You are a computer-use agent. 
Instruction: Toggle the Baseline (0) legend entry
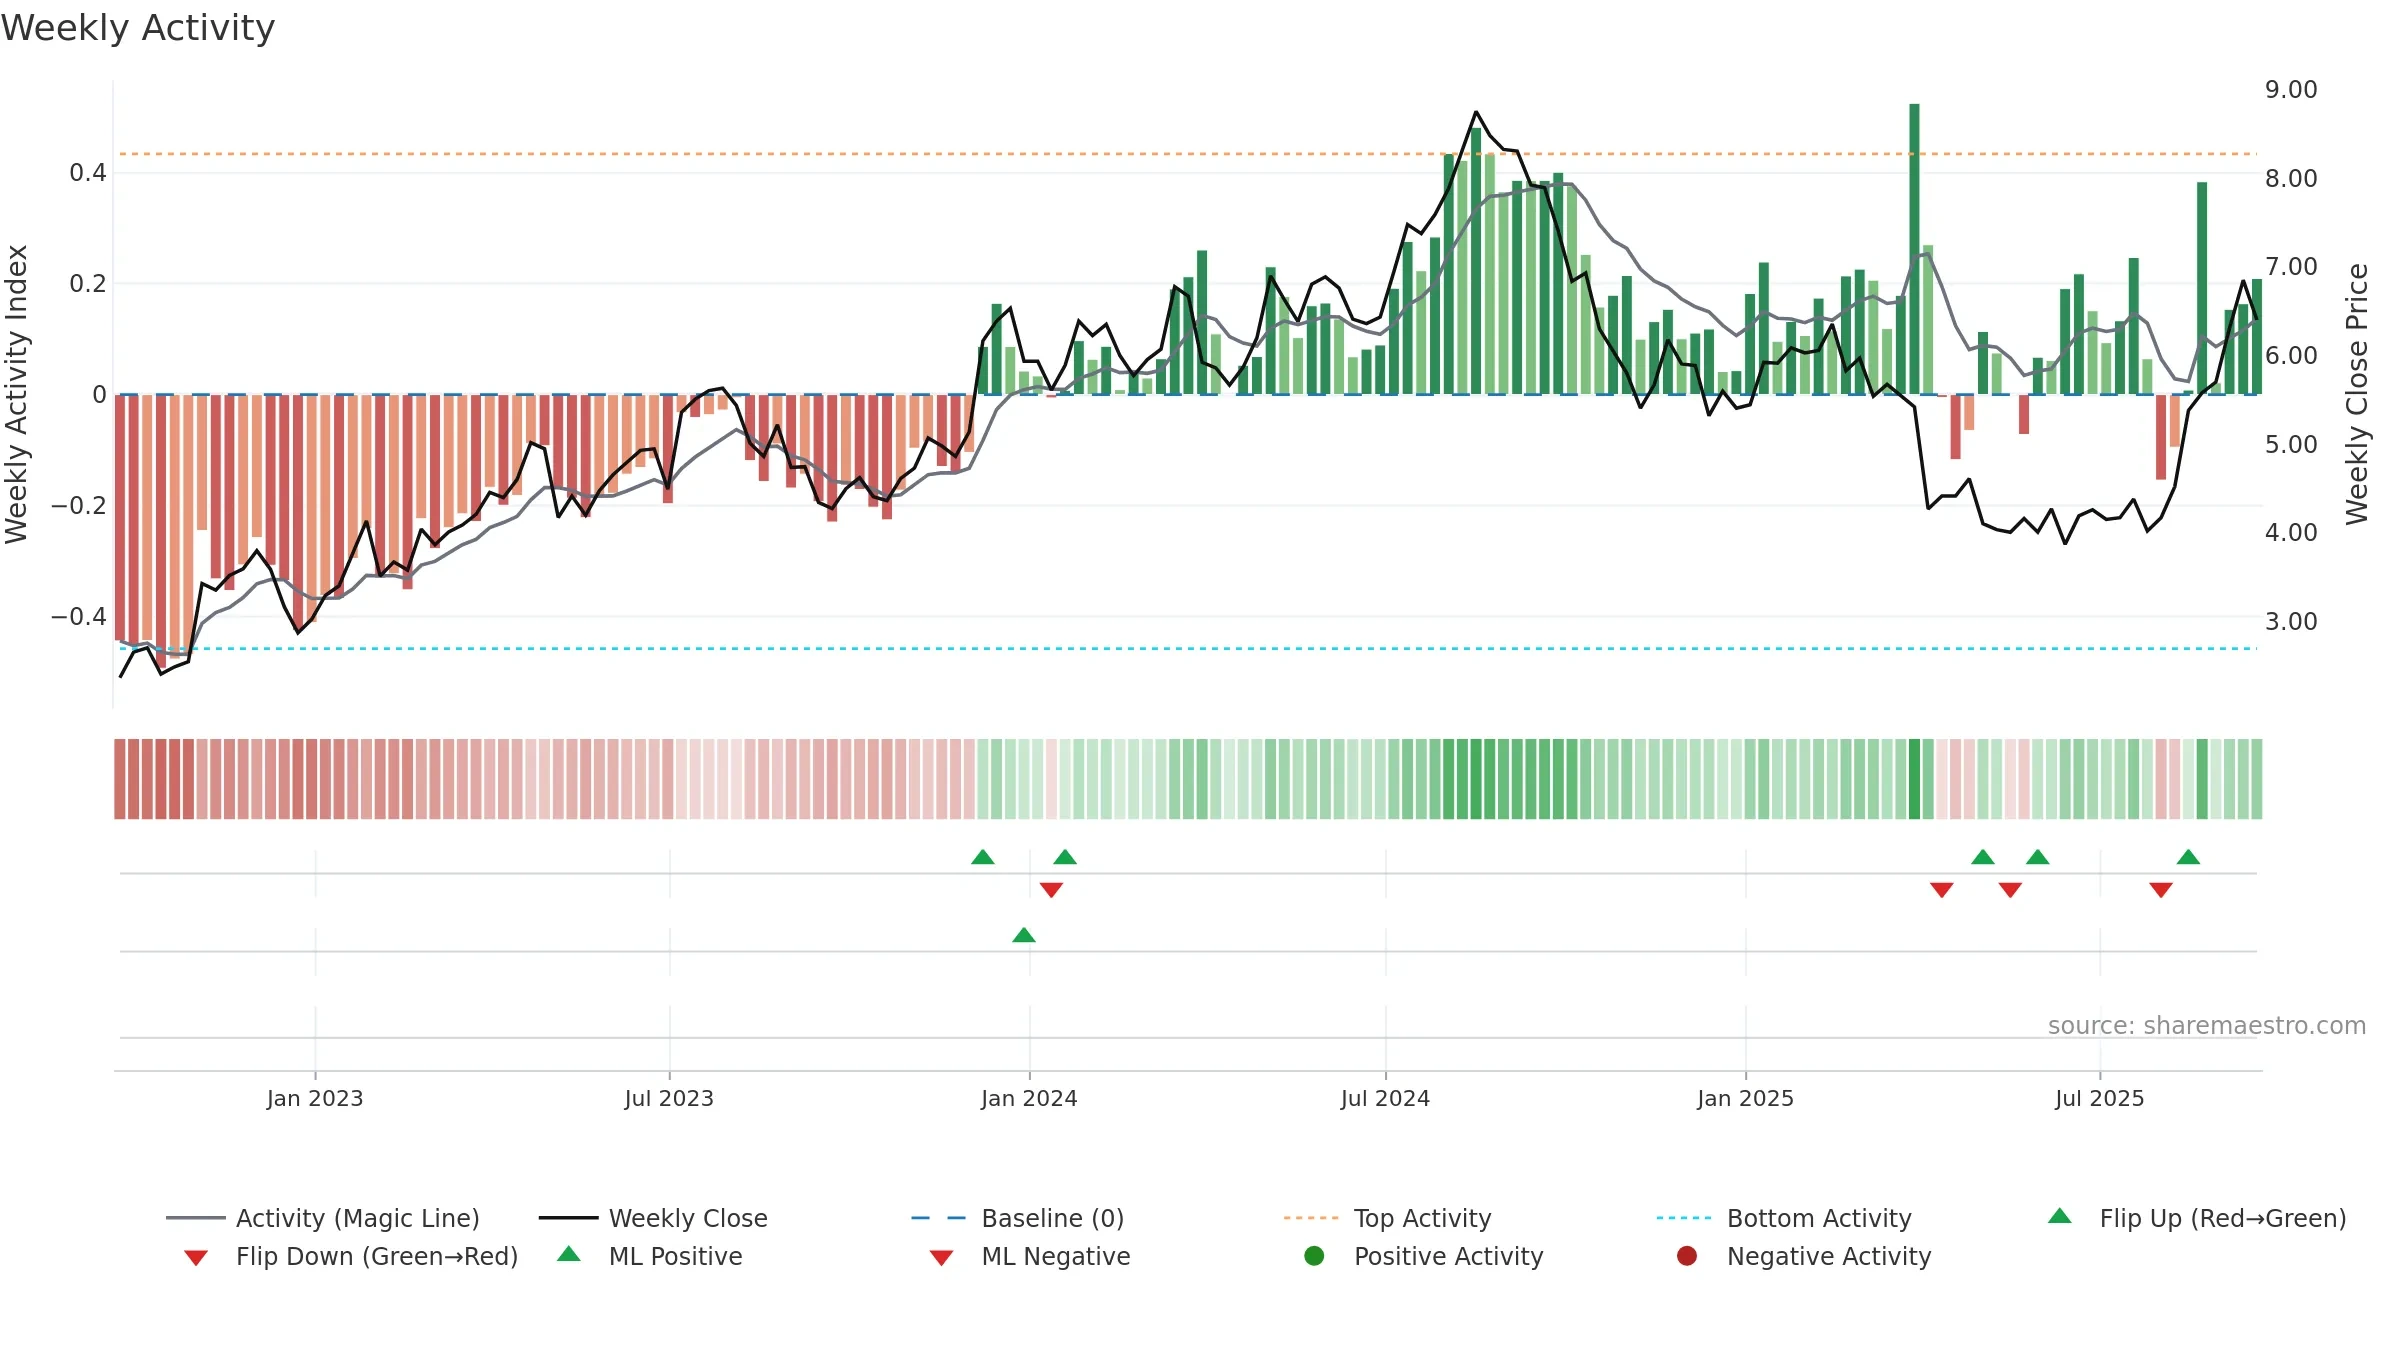[x=1018, y=1218]
